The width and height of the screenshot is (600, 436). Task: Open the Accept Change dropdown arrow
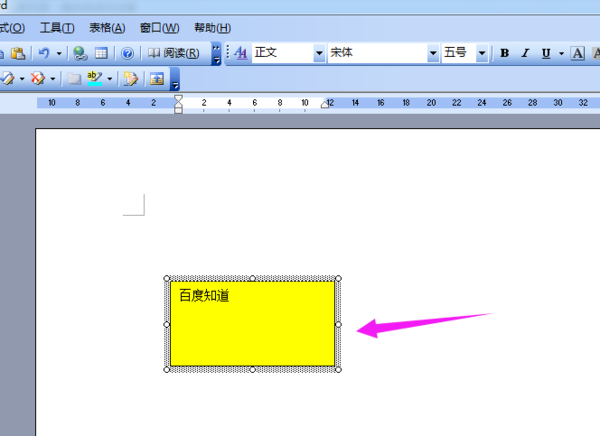[x=22, y=79]
